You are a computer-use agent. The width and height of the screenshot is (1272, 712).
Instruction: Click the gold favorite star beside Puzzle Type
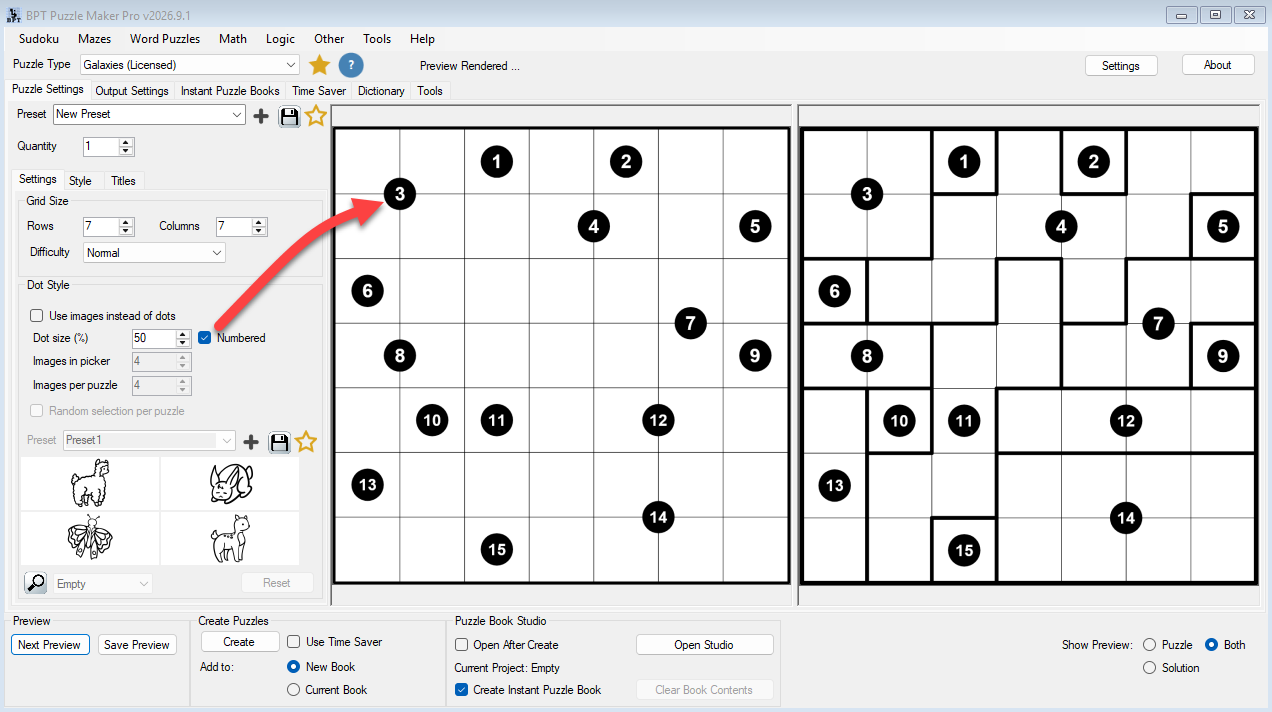click(x=319, y=65)
